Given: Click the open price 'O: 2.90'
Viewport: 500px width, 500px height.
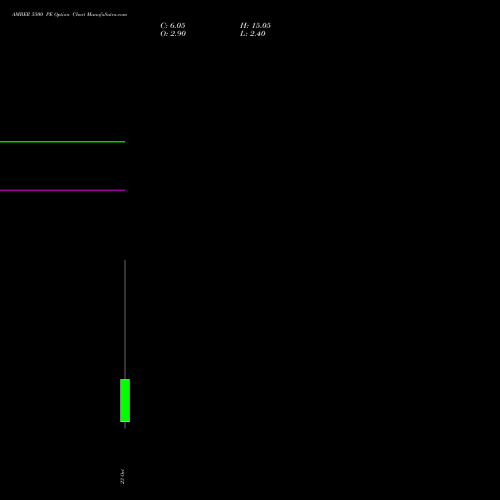Looking at the screenshot, I should pyautogui.click(x=173, y=34).
